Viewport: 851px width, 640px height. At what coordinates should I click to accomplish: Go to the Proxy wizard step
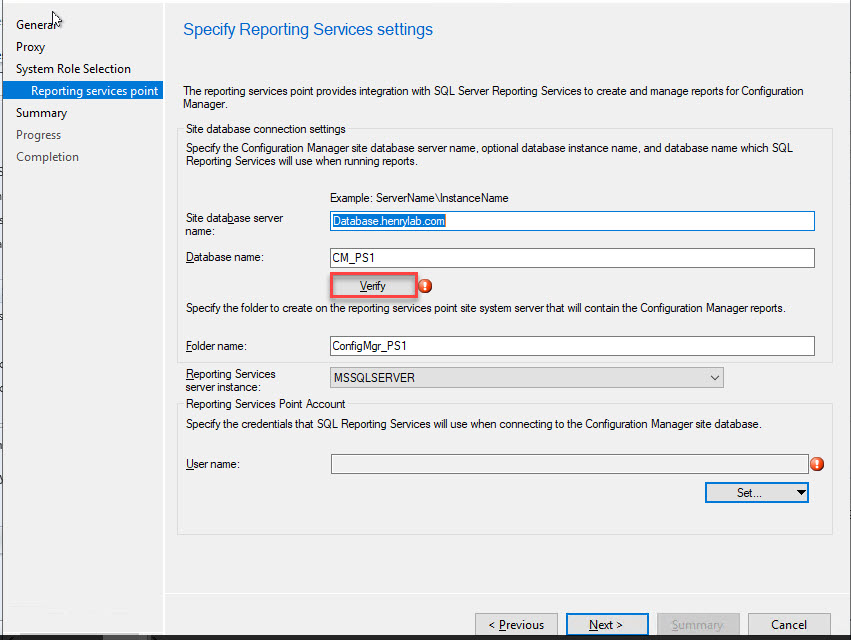tap(30, 47)
